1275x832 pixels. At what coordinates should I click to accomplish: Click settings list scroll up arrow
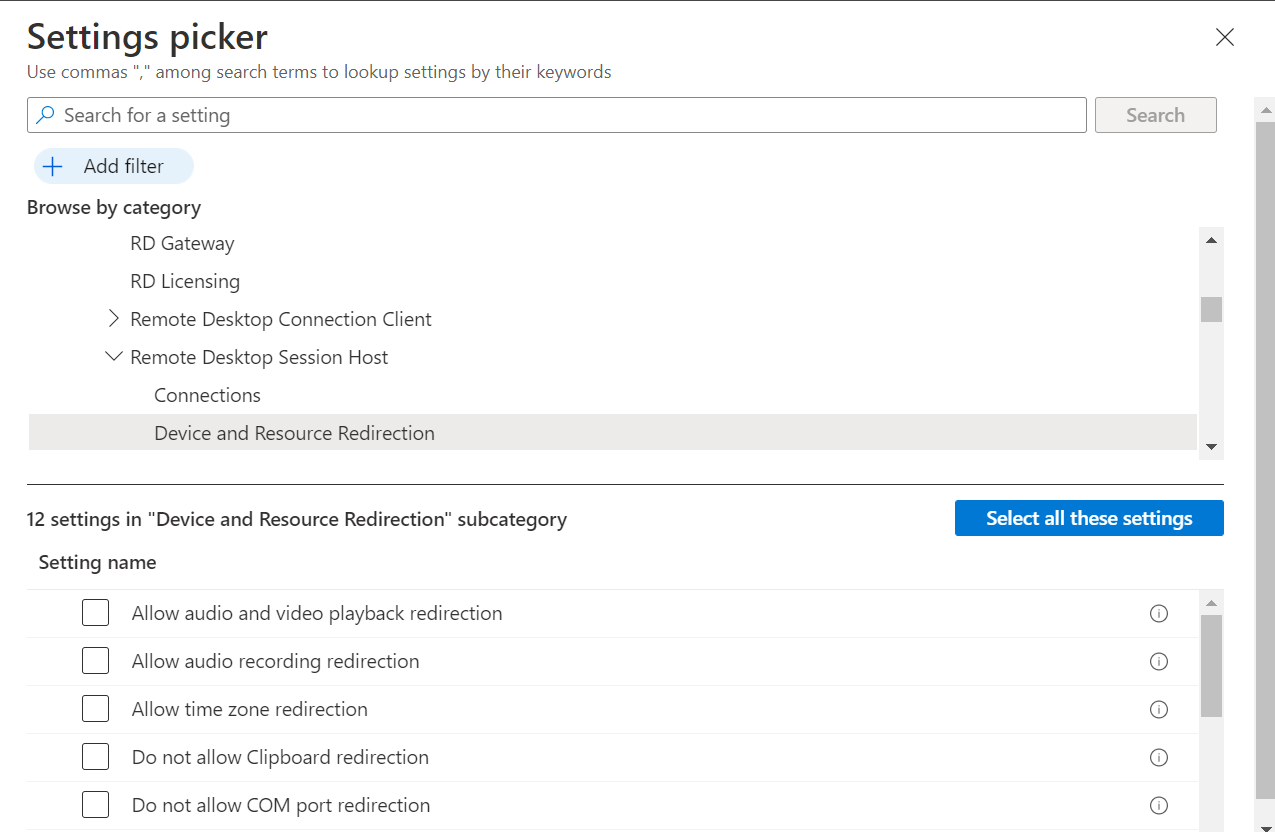(x=1211, y=603)
